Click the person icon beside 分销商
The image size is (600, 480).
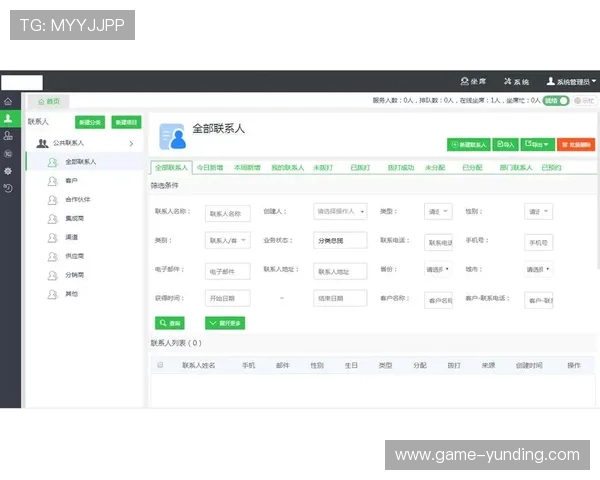click(x=52, y=275)
